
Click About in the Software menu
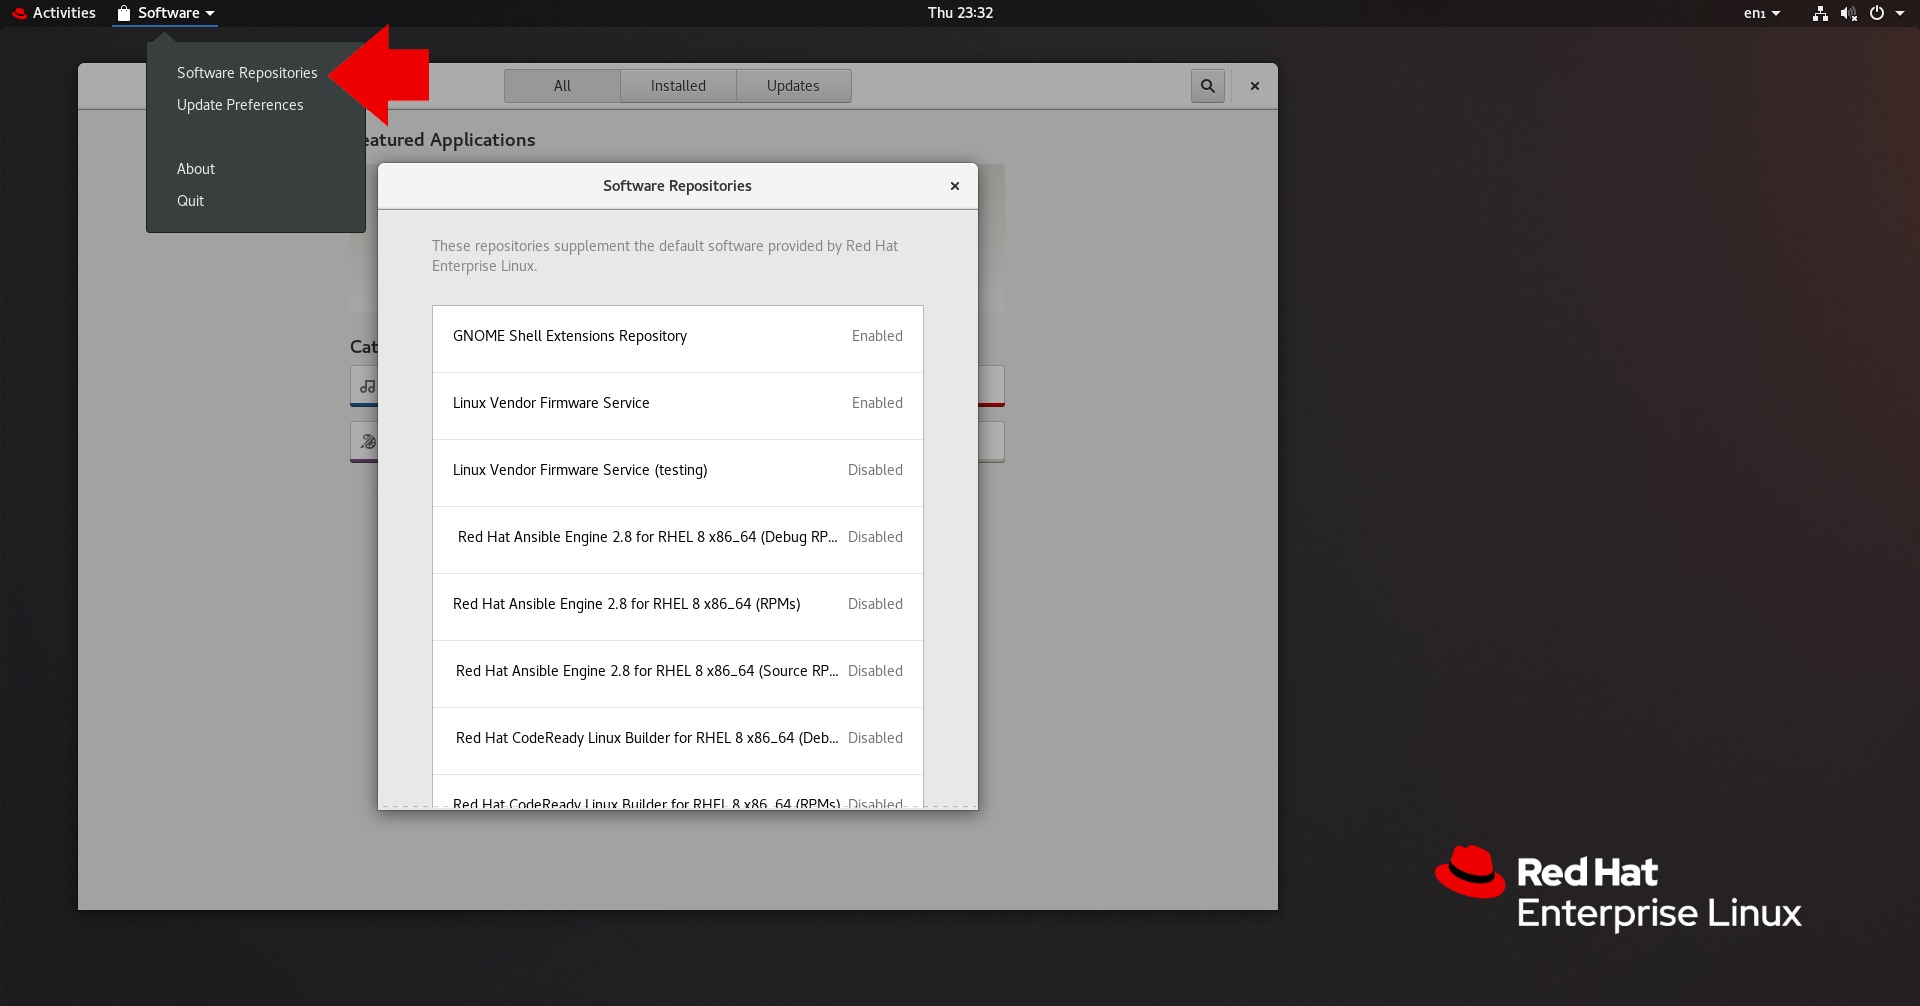[x=196, y=168]
